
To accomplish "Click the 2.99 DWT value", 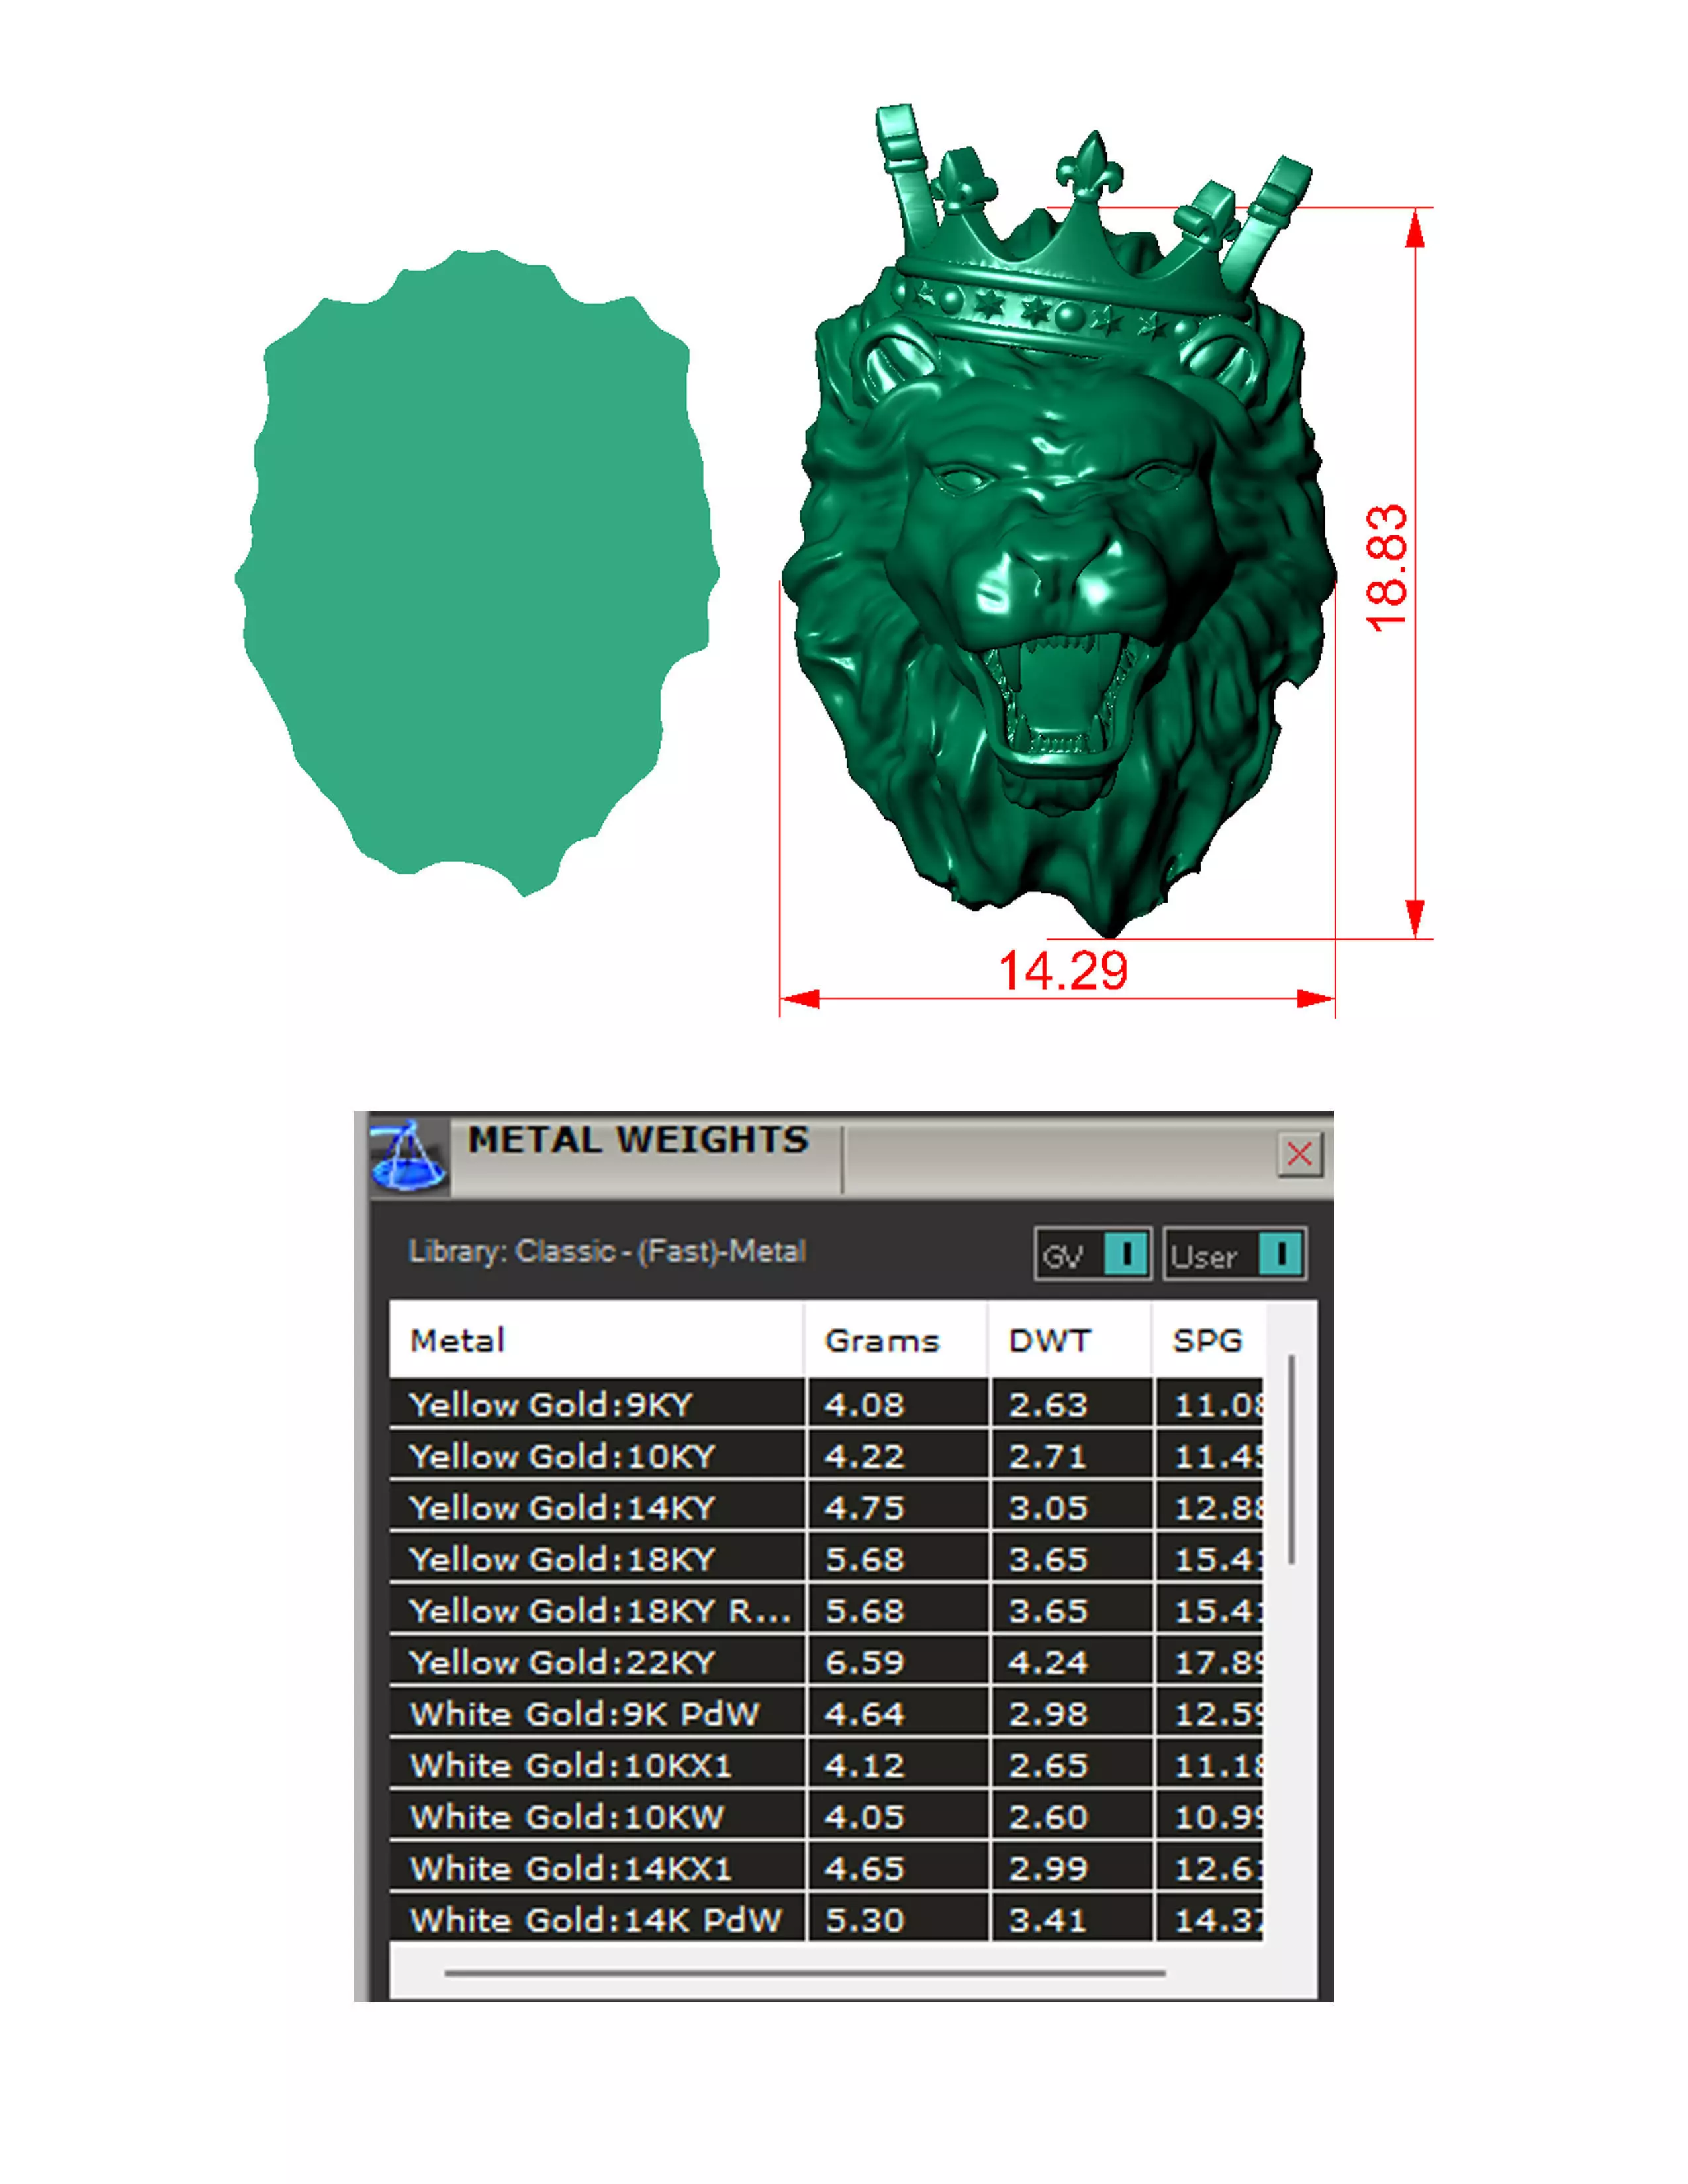I will pos(1047,1868).
